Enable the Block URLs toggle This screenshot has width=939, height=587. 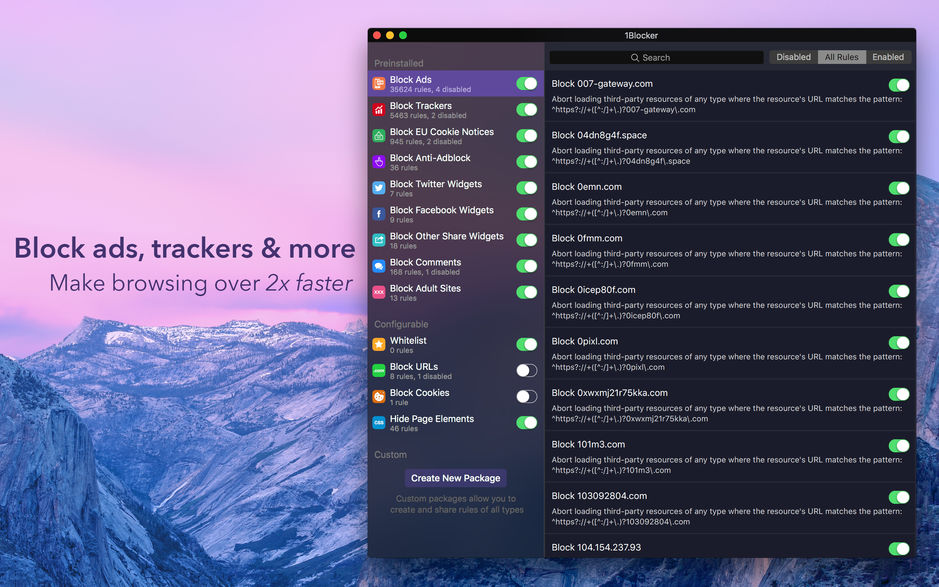tap(527, 370)
